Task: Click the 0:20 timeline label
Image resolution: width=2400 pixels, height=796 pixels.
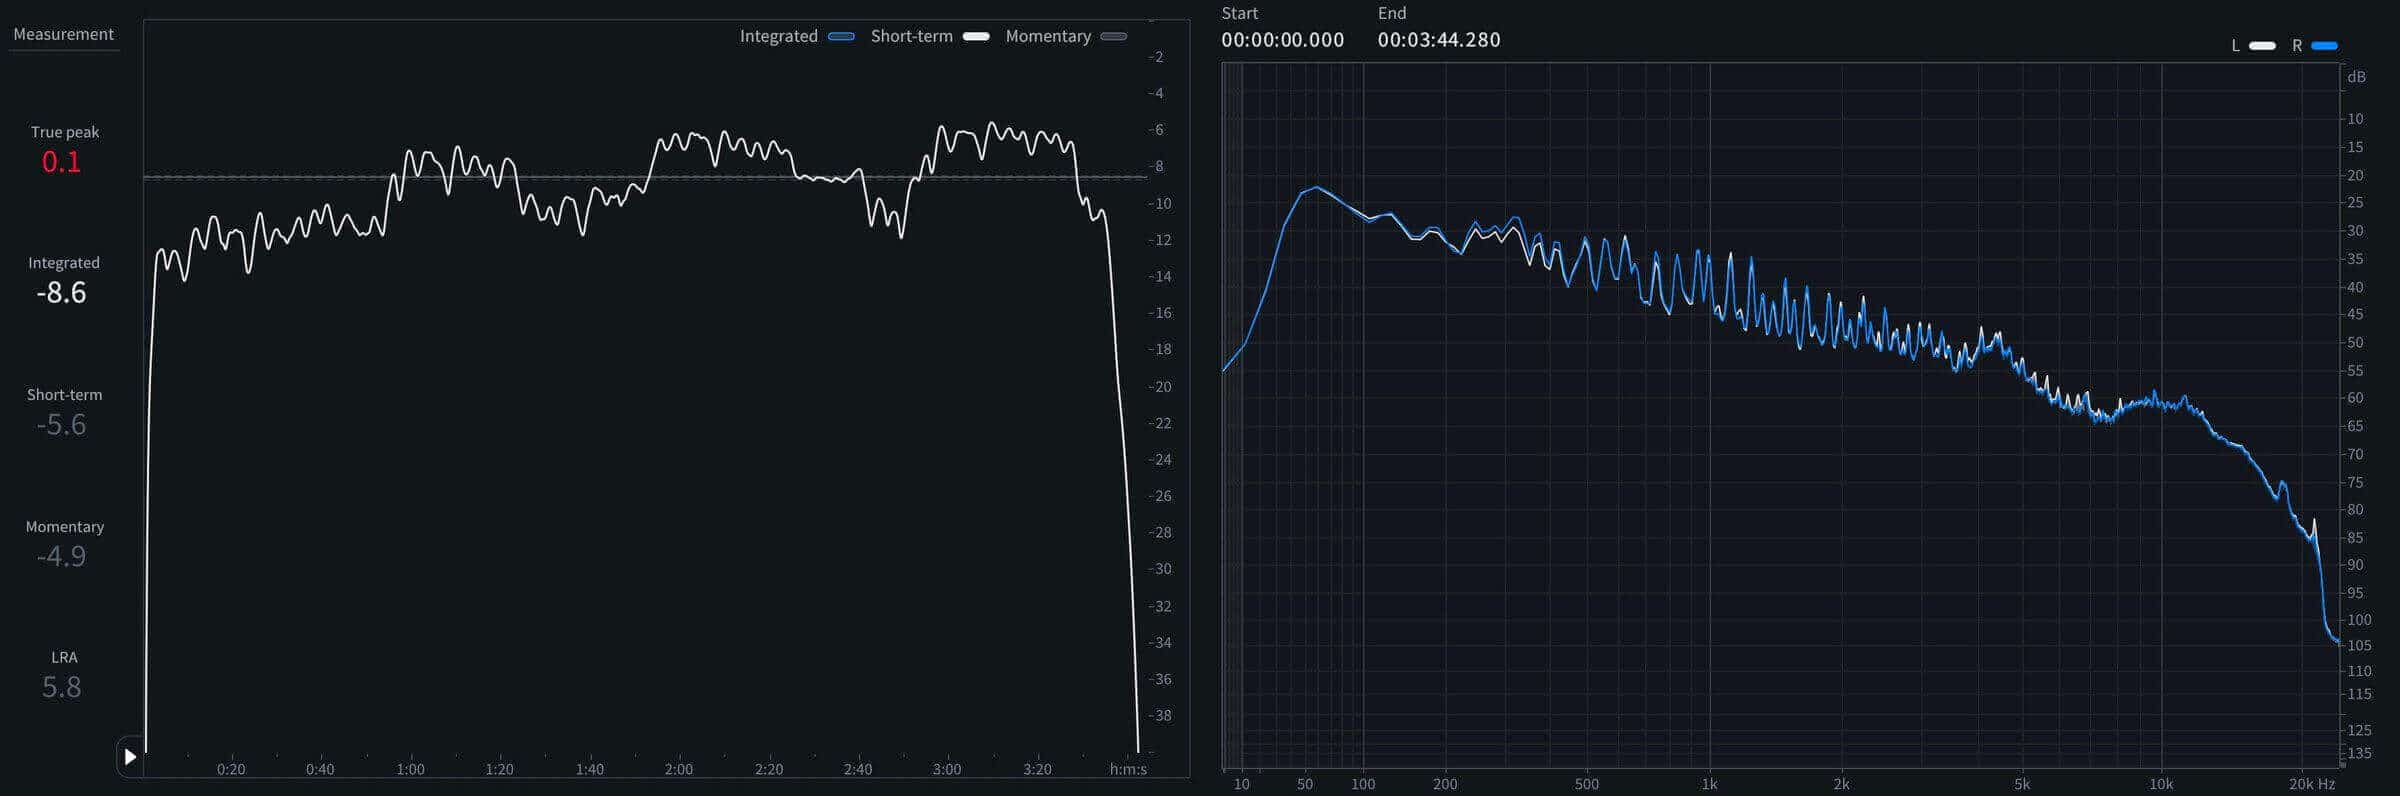Action: (x=231, y=769)
